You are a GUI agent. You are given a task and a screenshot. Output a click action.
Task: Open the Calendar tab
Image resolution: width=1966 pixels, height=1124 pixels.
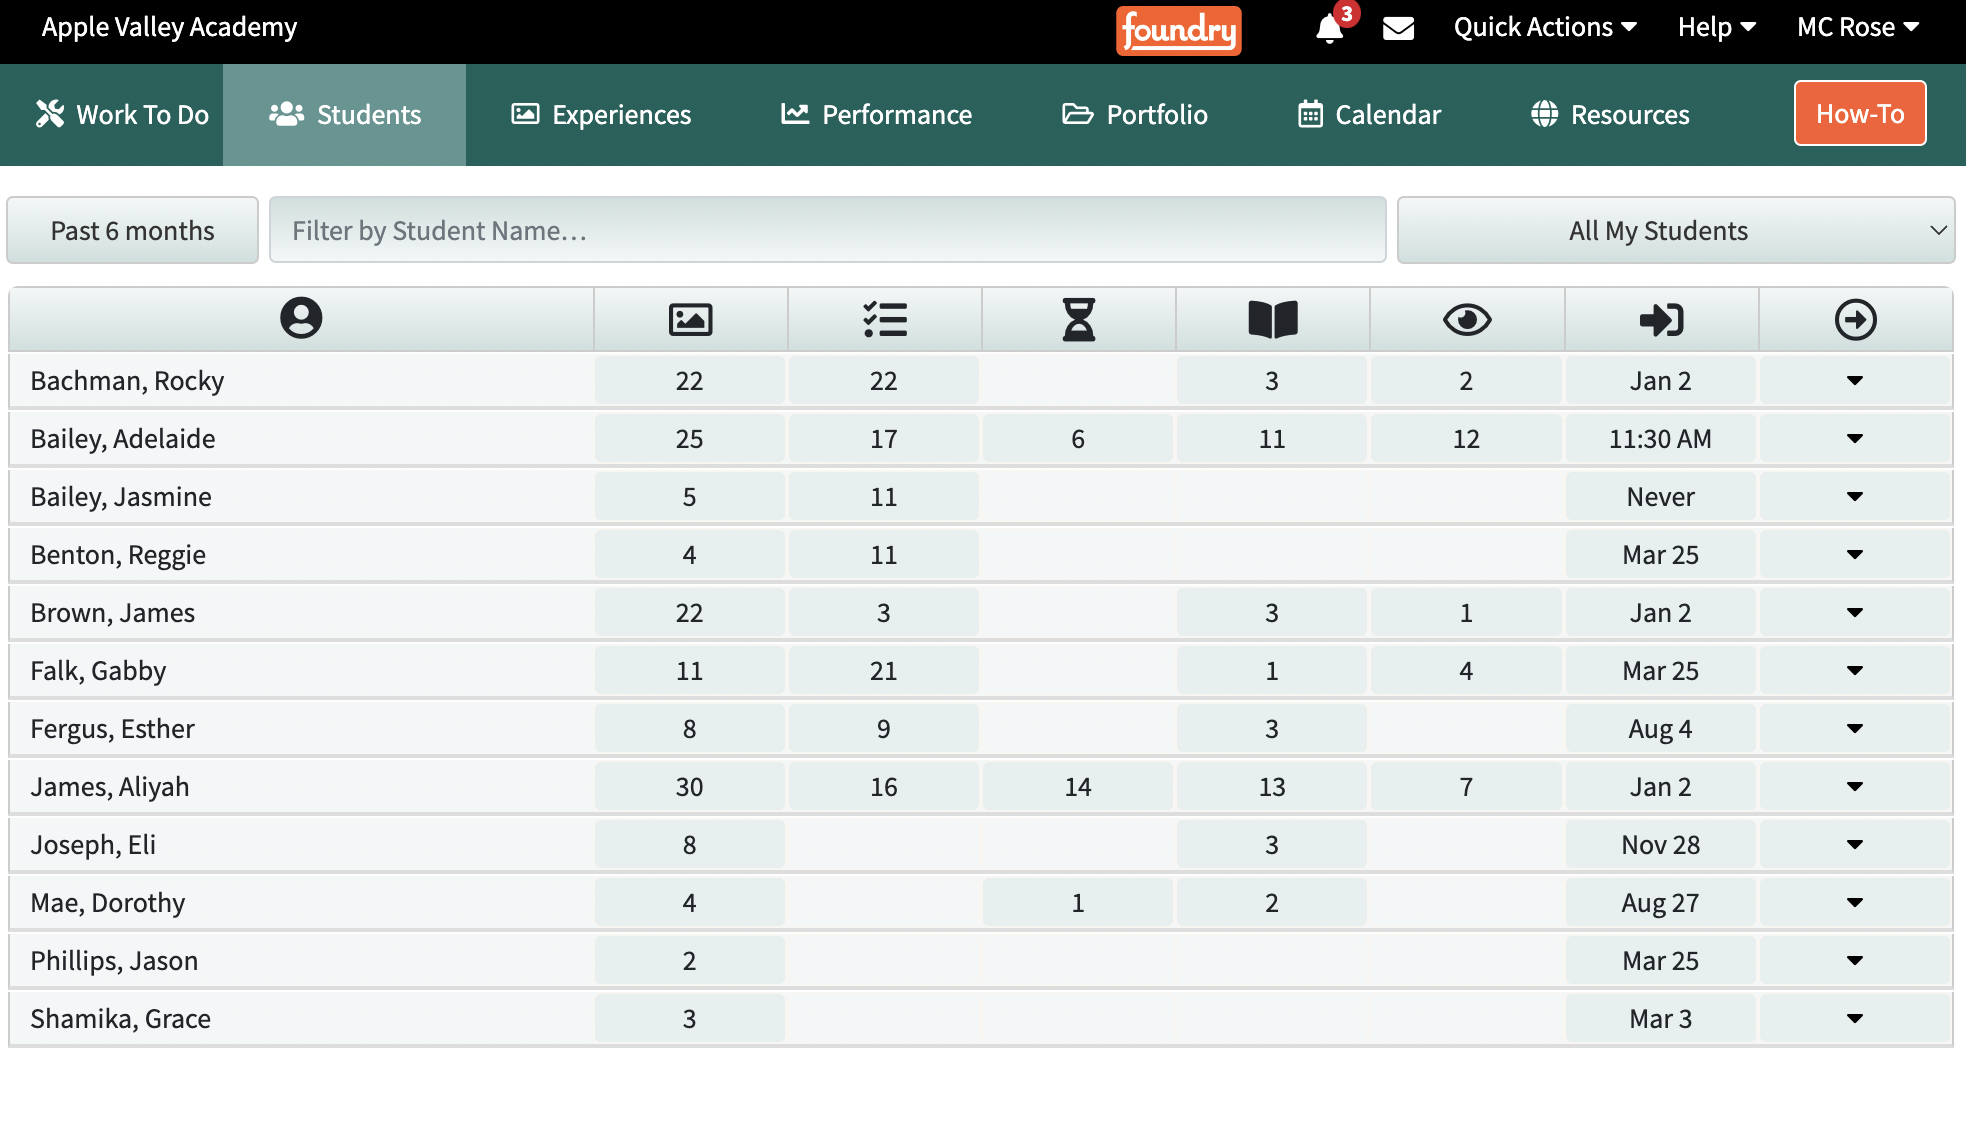1369,115
